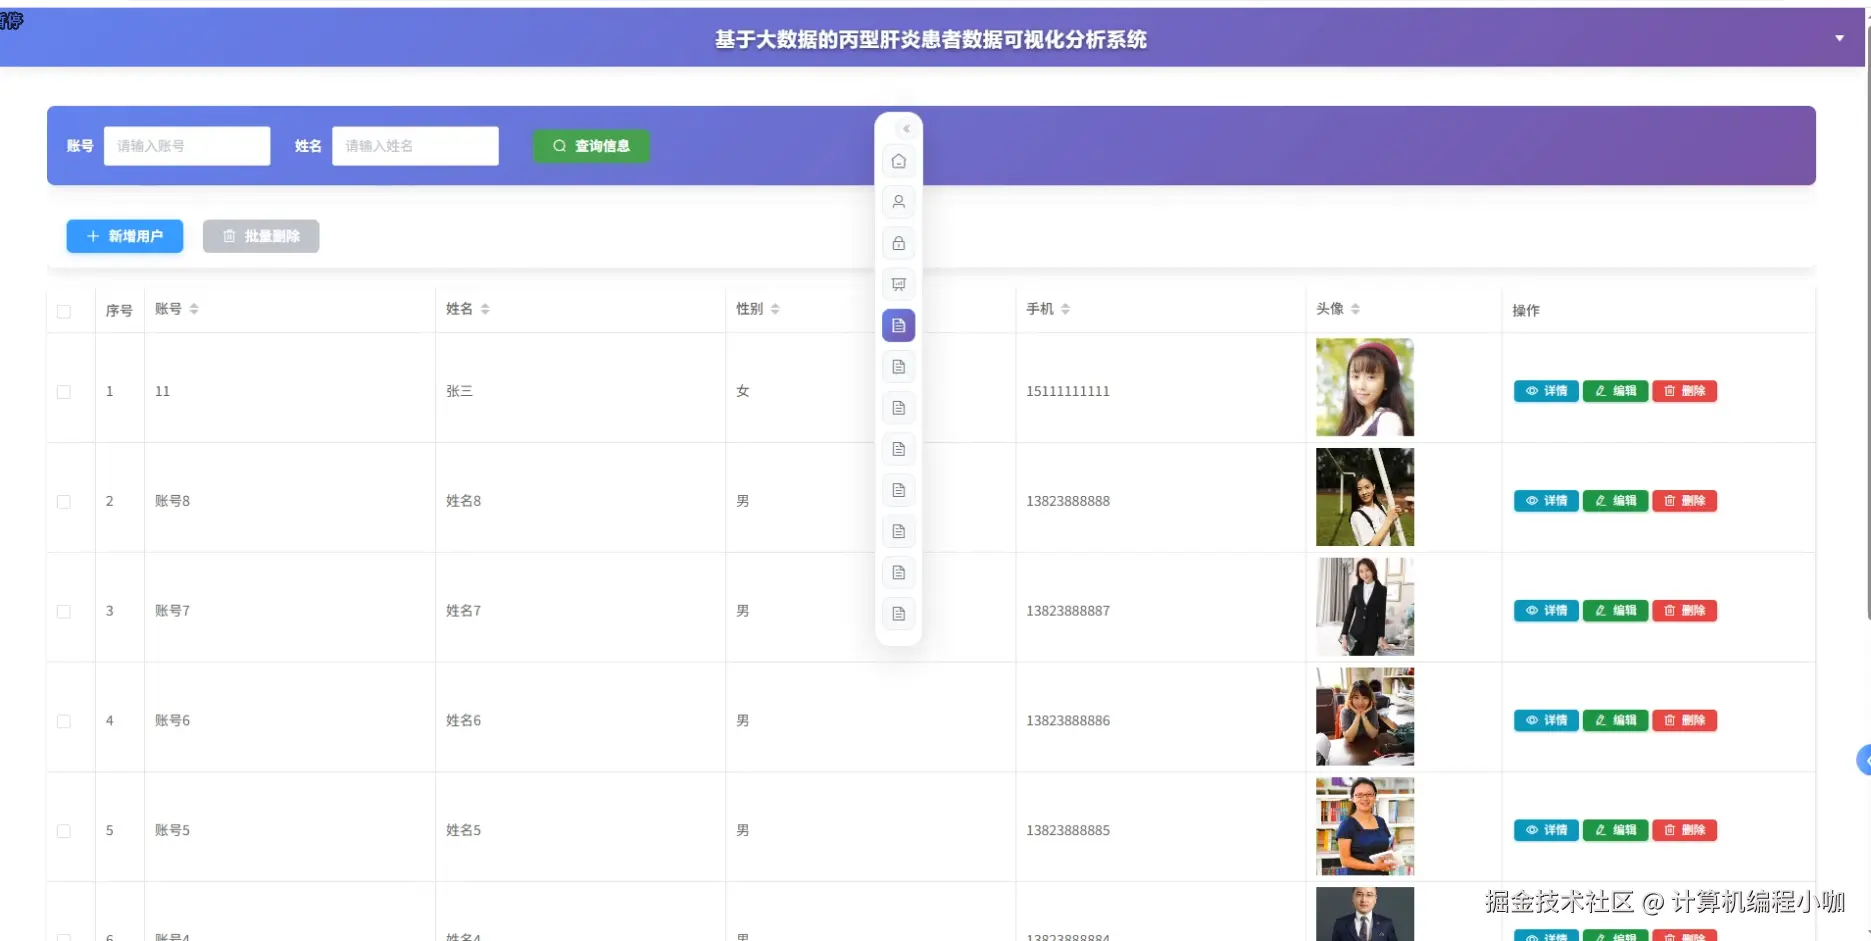Open the header dropdown arrow at top right
The image size is (1871, 941).
point(1839,38)
